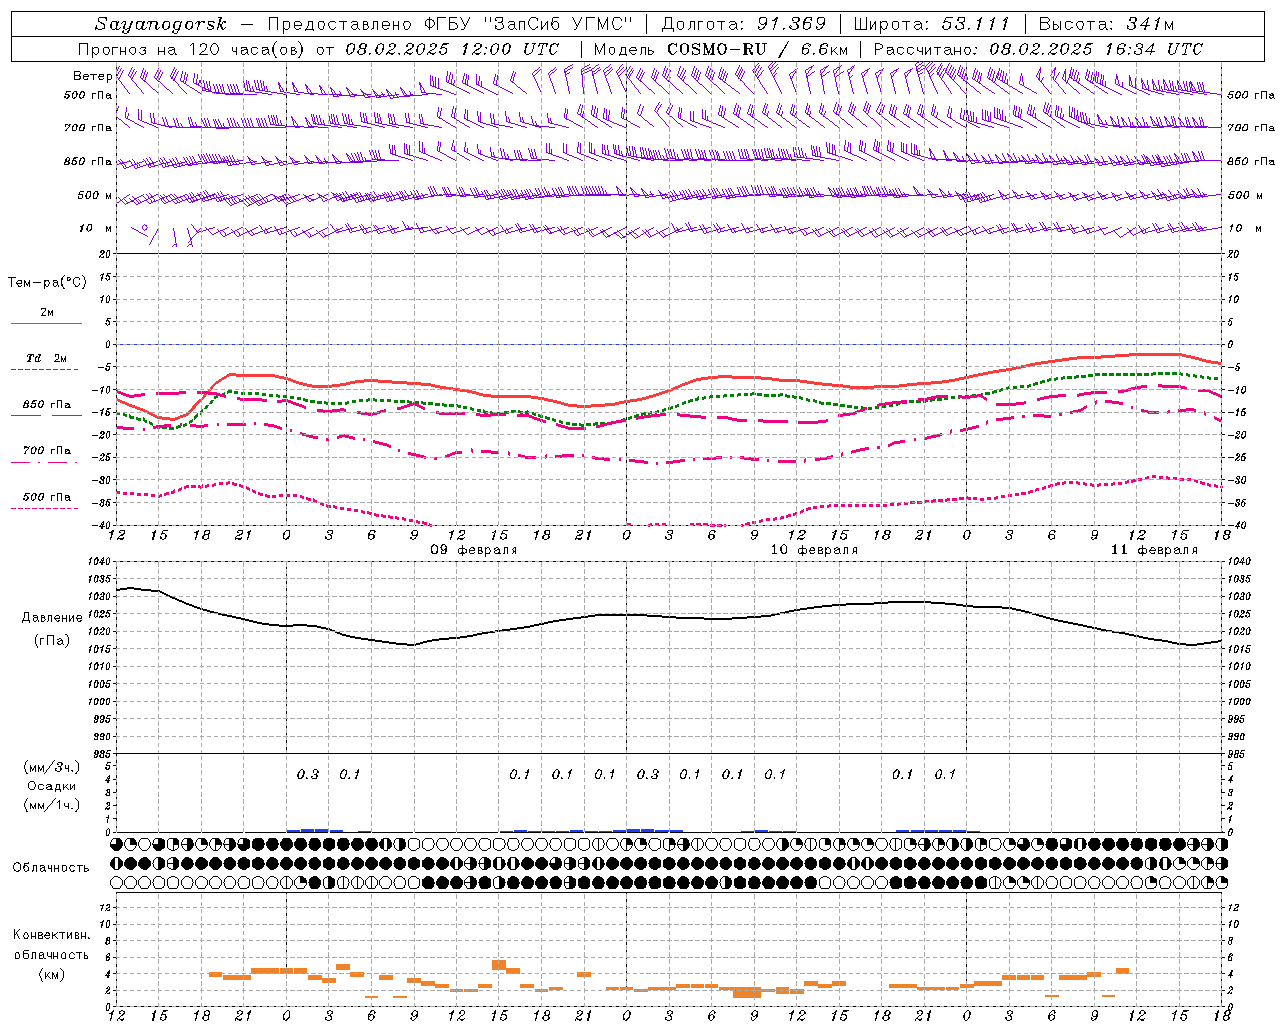Click the 500 м wind level label on left
This screenshot has width=1280, height=1024.
pos(95,195)
